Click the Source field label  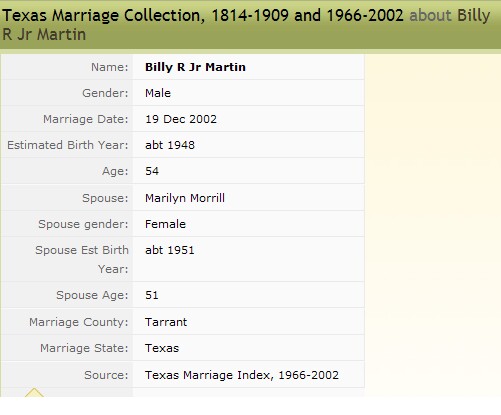point(106,375)
